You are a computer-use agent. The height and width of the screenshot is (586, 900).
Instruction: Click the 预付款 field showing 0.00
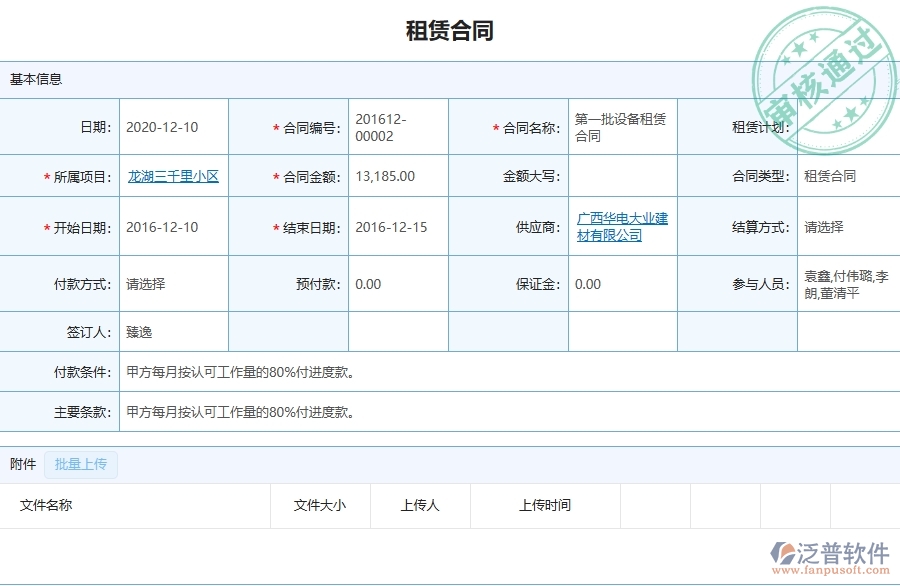point(365,283)
